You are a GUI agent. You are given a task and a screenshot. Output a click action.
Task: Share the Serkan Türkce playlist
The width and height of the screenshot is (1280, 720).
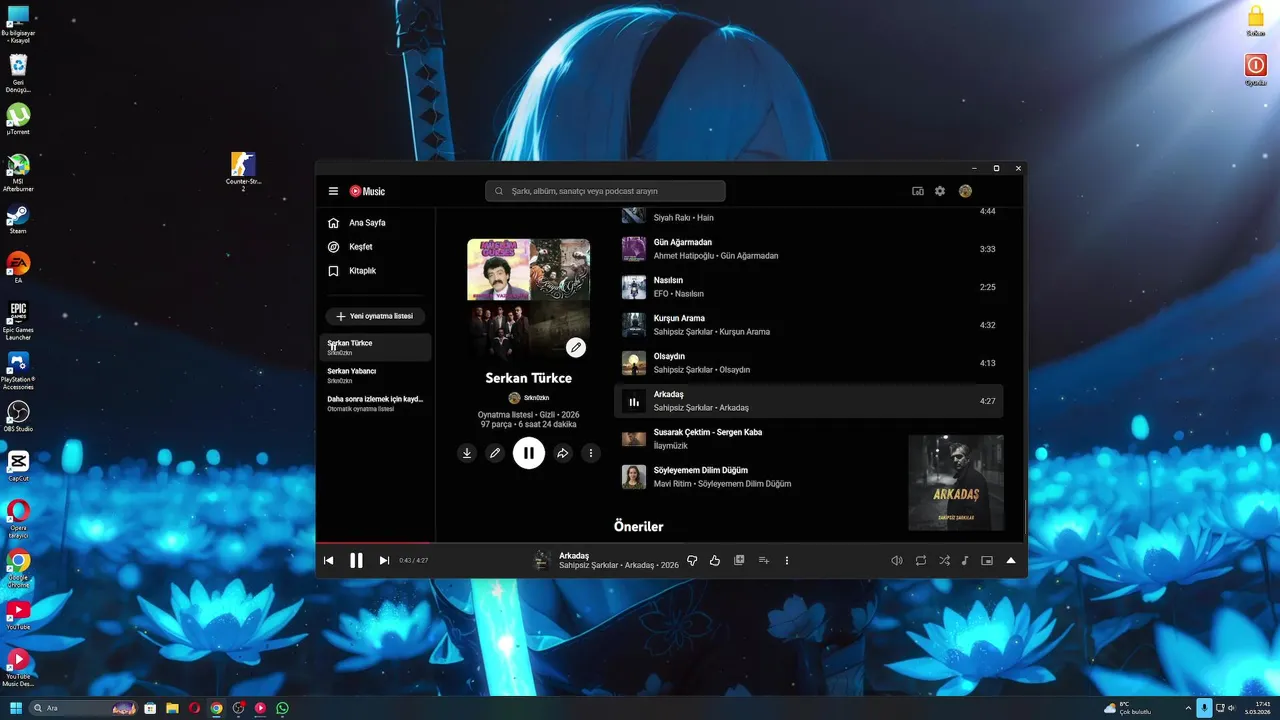point(562,453)
